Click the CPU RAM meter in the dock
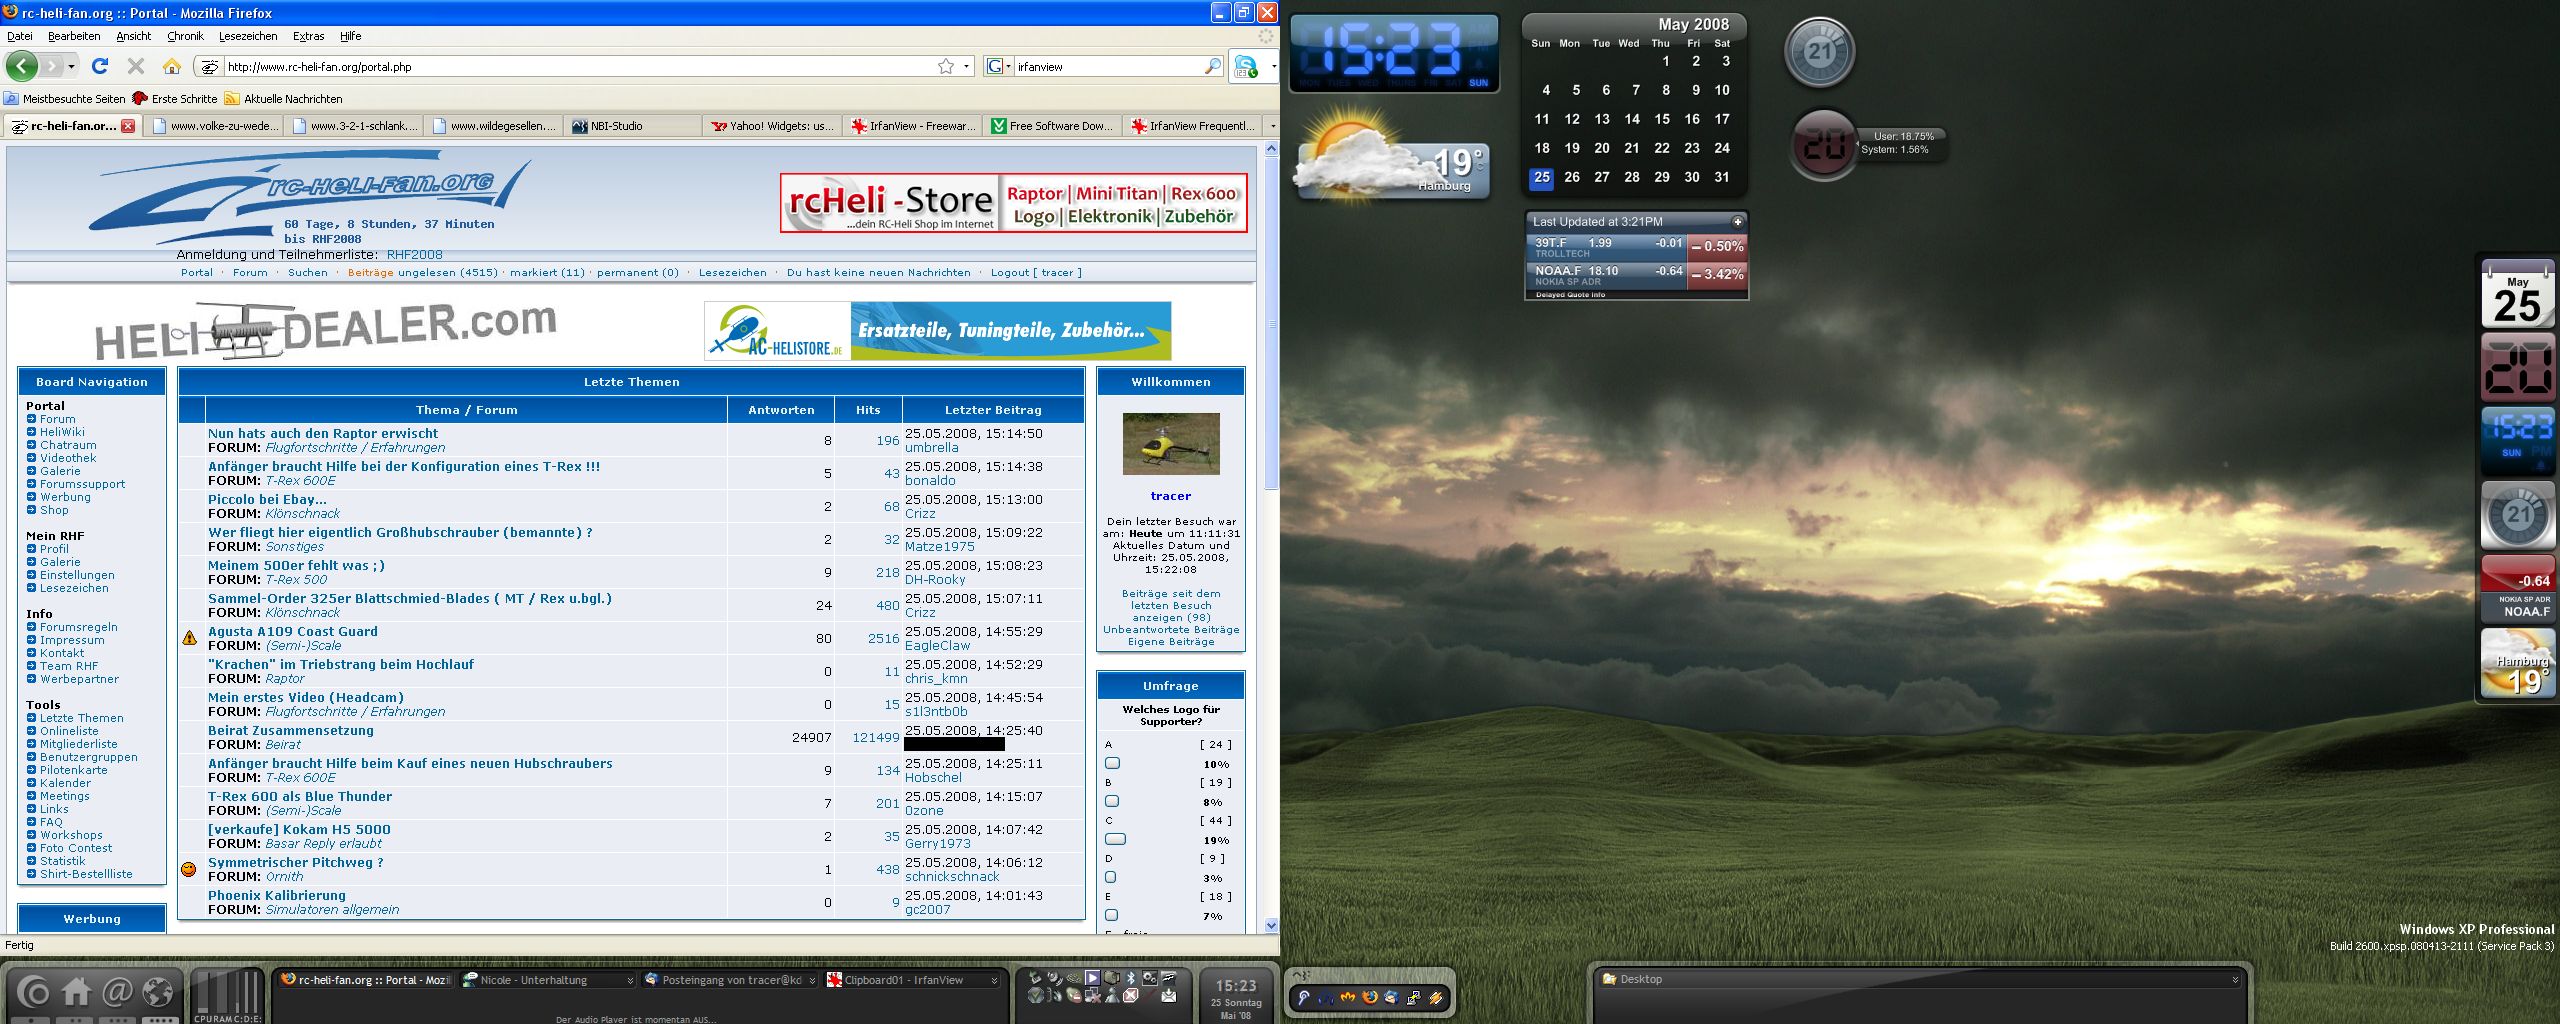Viewport: 2560px width, 1024px height. tap(228, 994)
